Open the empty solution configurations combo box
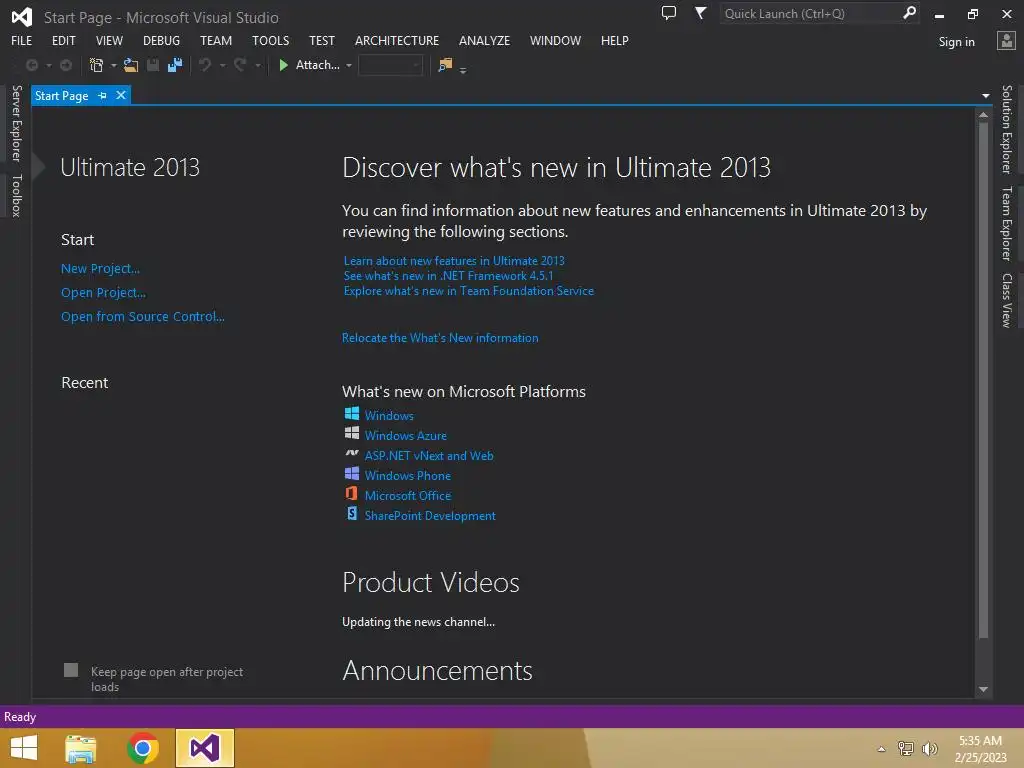This screenshot has width=1024, height=768. 391,65
